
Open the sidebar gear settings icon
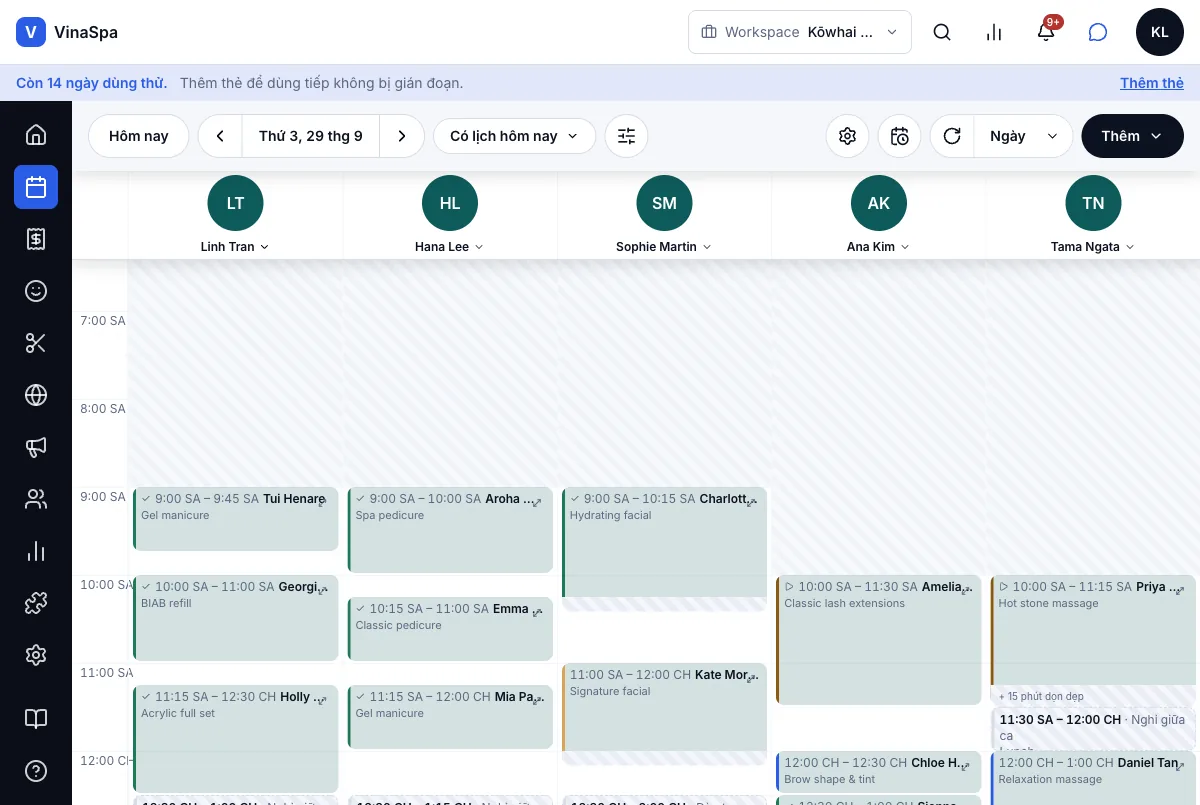coord(36,655)
